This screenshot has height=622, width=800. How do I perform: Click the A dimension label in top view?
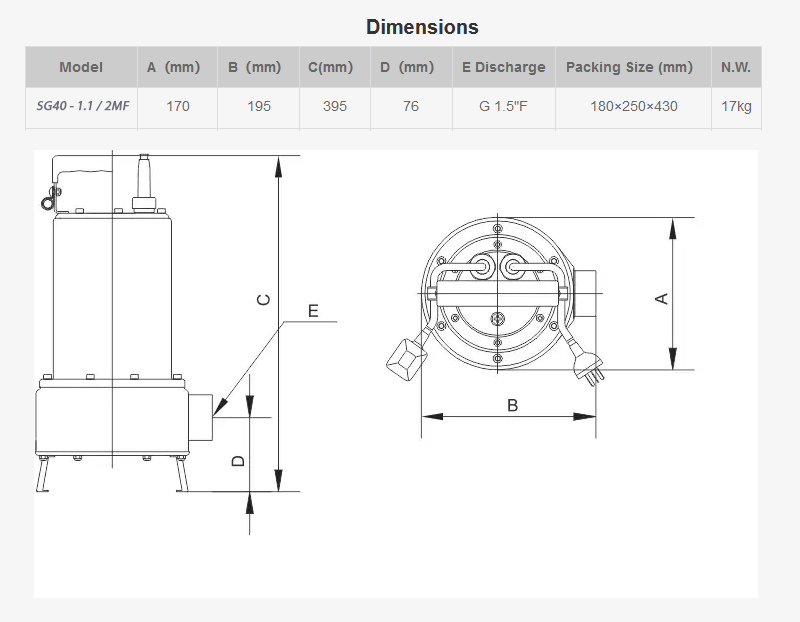661,298
